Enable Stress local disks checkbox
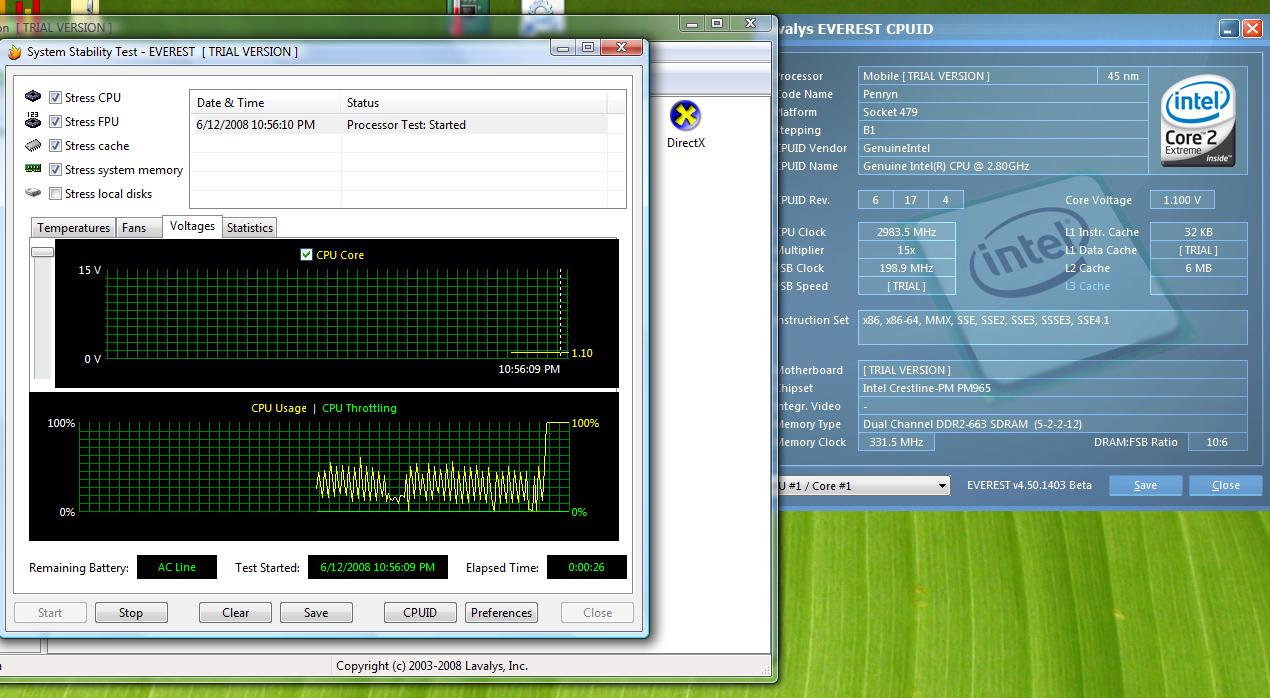 (x=55, y=193)
